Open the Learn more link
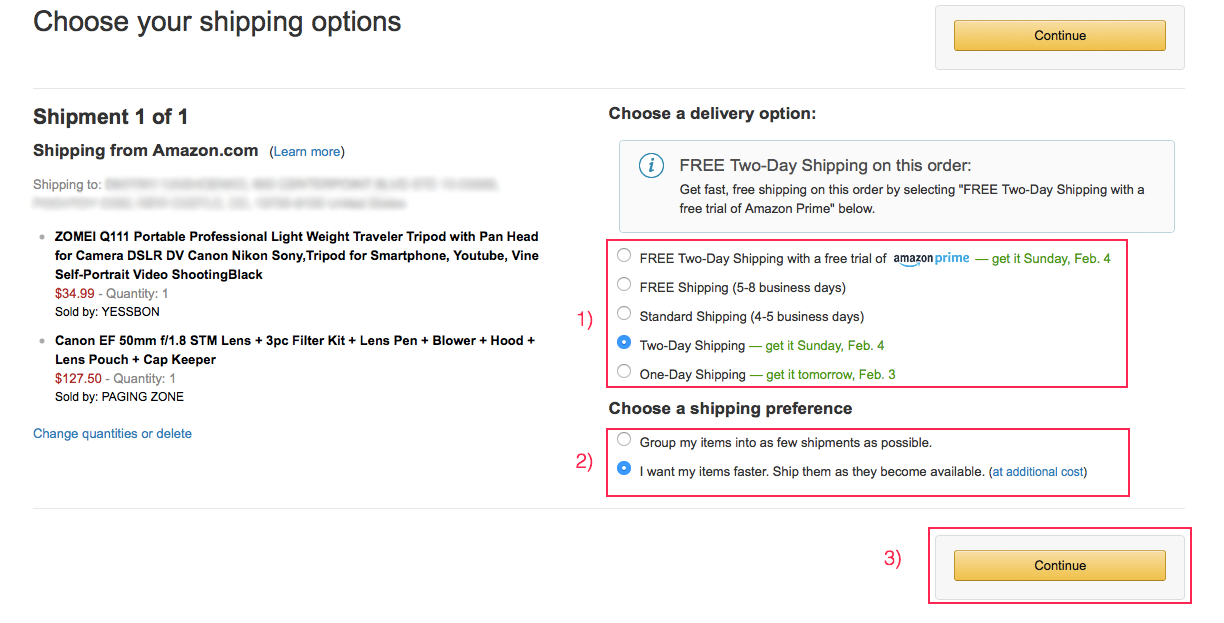This screenshot has width=1224, height=623. coord(307,152)
